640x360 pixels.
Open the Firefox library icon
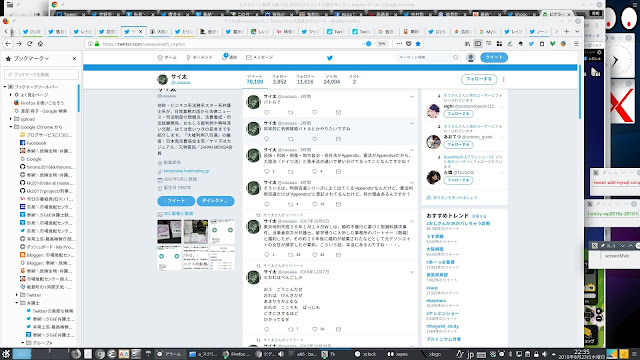click(467, 44)
